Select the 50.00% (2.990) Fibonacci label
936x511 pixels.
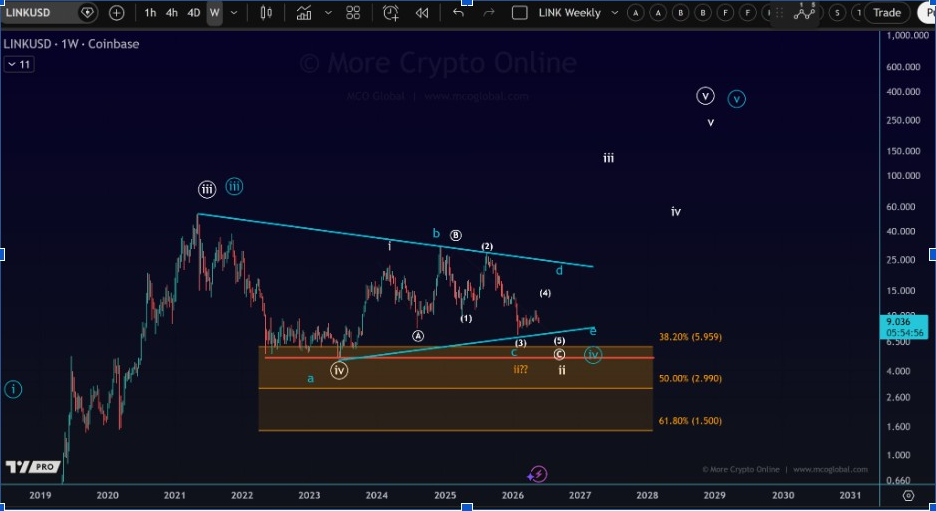[x=690, y=378]
